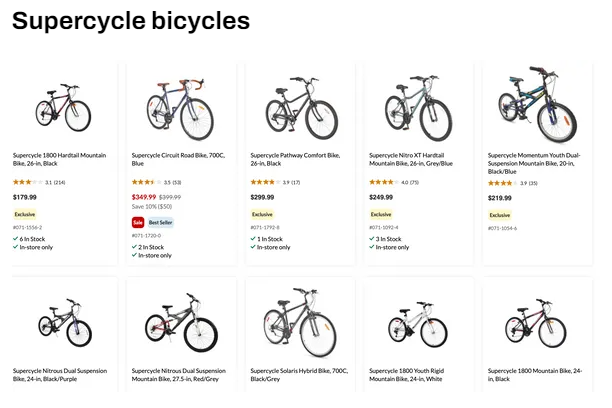Screen dimensions: 612x408
Task: Open Supercycle Circuit Road Bike 700C link
Action: (178, 159)
